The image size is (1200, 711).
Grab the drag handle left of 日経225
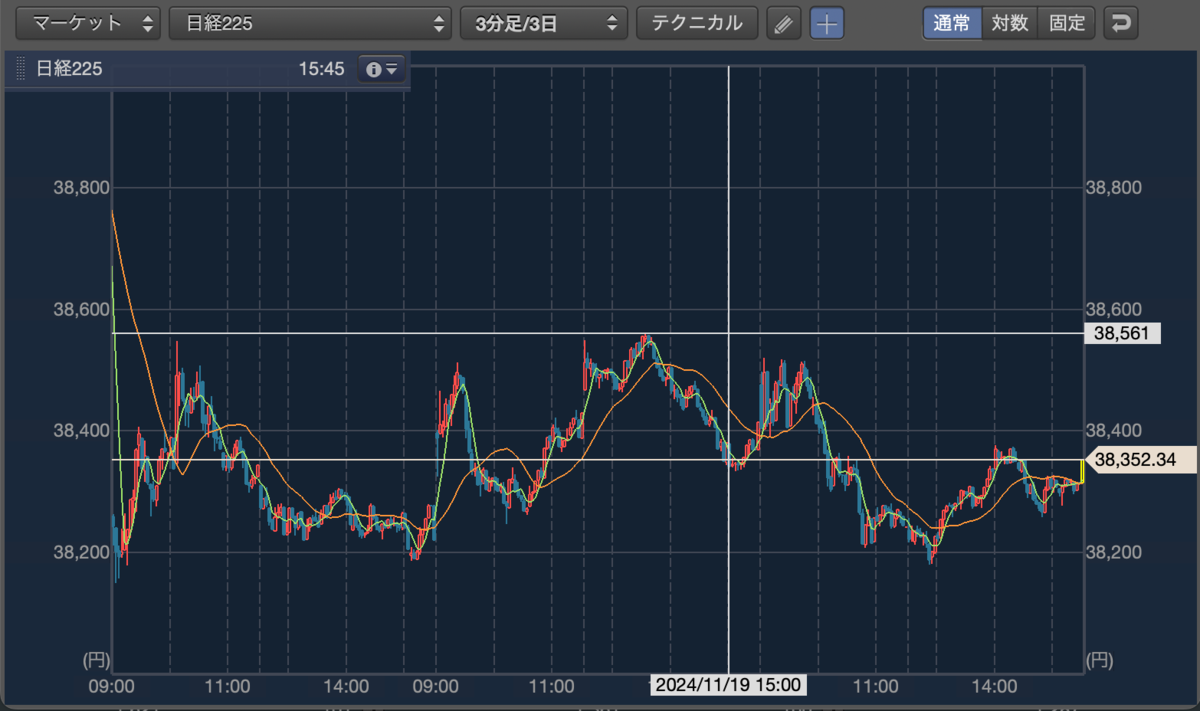pos(21,69)
